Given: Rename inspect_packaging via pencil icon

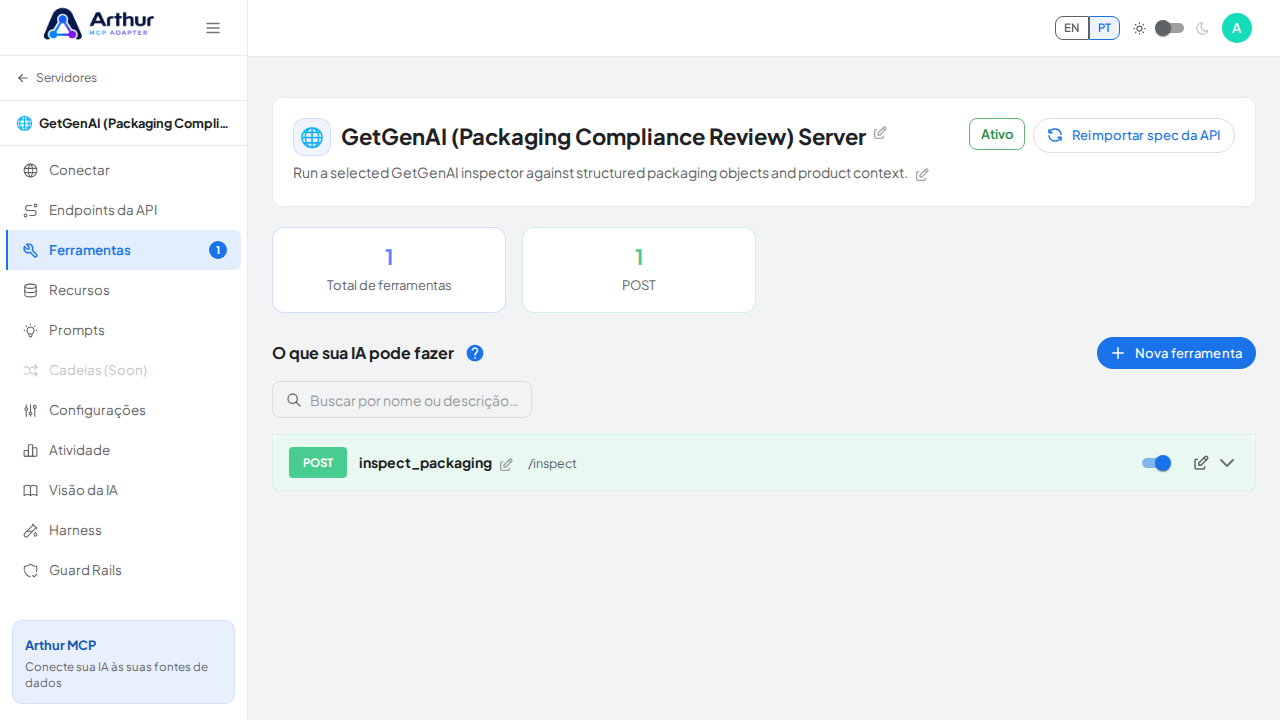Looking at the screenshot, I should [506, 464].
